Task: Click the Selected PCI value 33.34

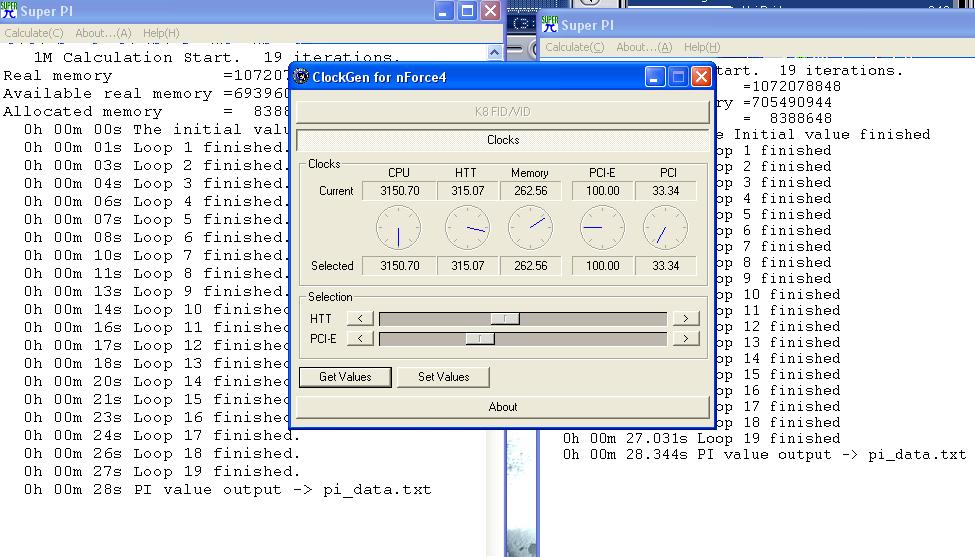Action: tap(665, 265)
